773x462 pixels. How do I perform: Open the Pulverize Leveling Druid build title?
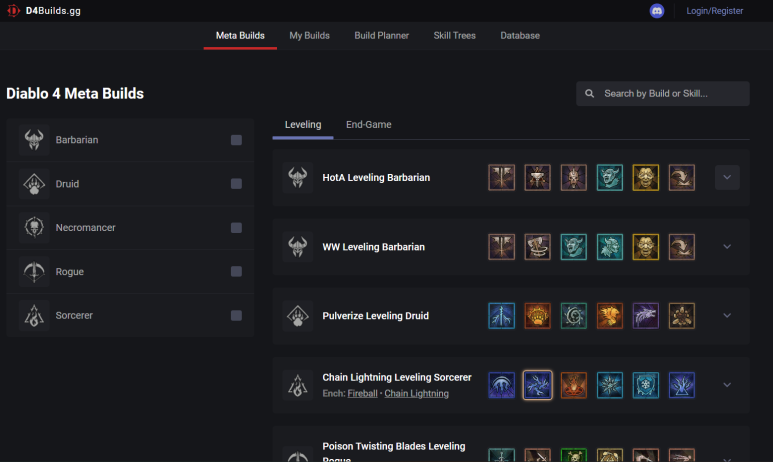click(x=376, y=316)
